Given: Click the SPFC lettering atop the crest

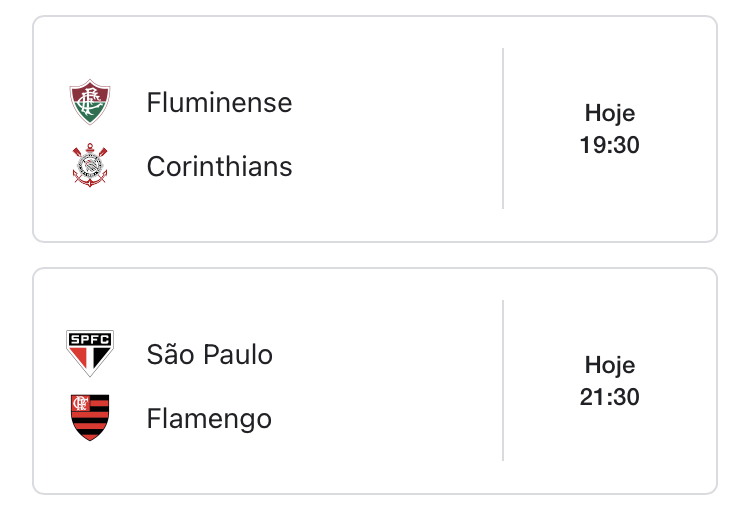Looking at the screenshot, I should [90, 338].
